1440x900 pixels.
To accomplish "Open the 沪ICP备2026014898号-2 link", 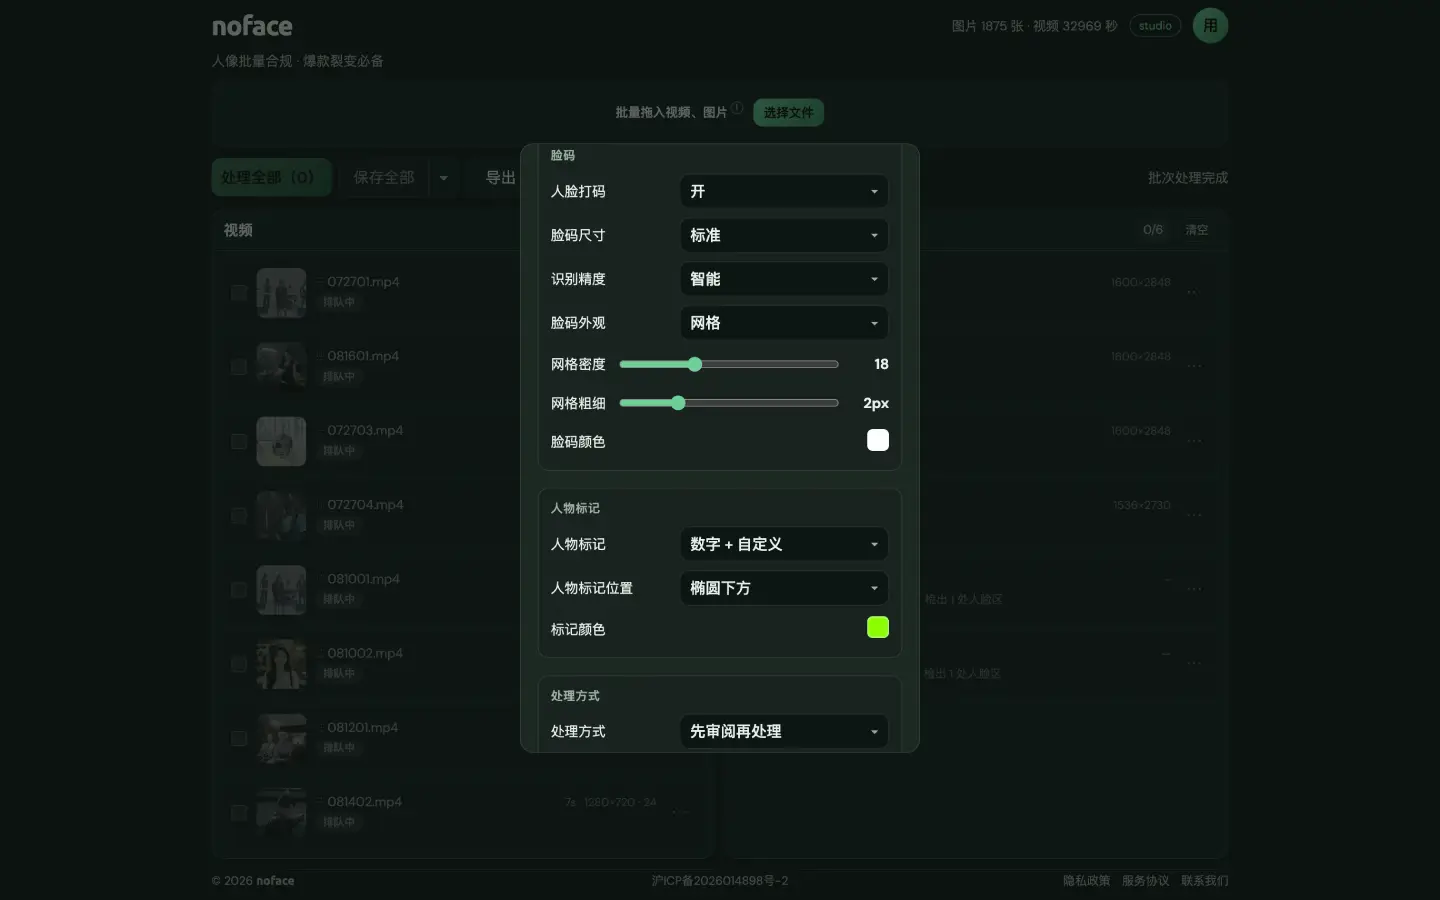I will [720, 881].
